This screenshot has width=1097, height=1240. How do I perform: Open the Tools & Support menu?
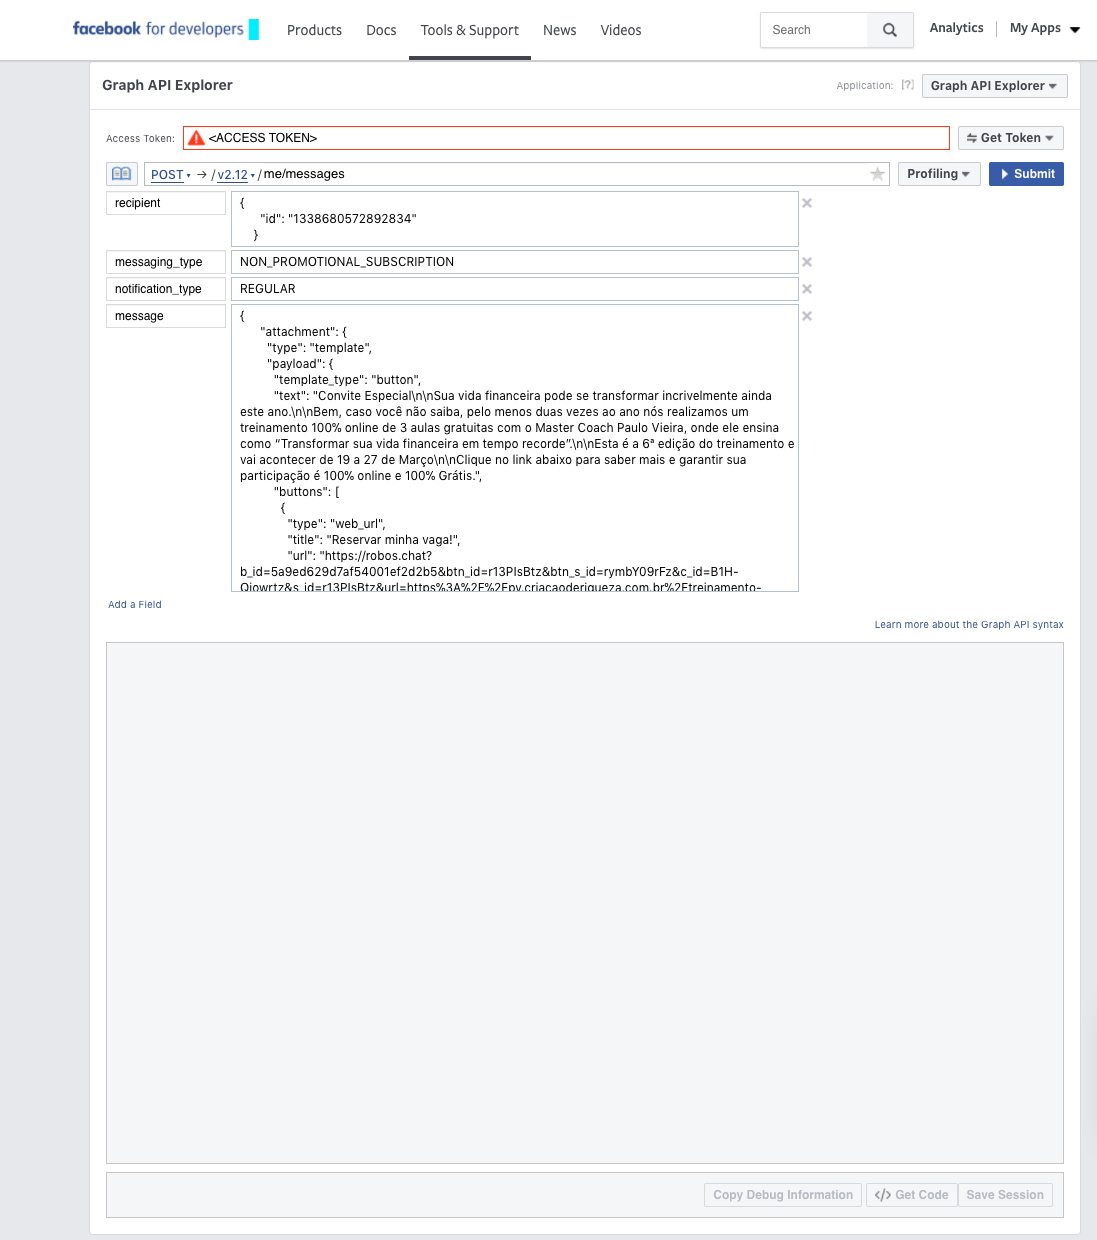coord(469,30)
